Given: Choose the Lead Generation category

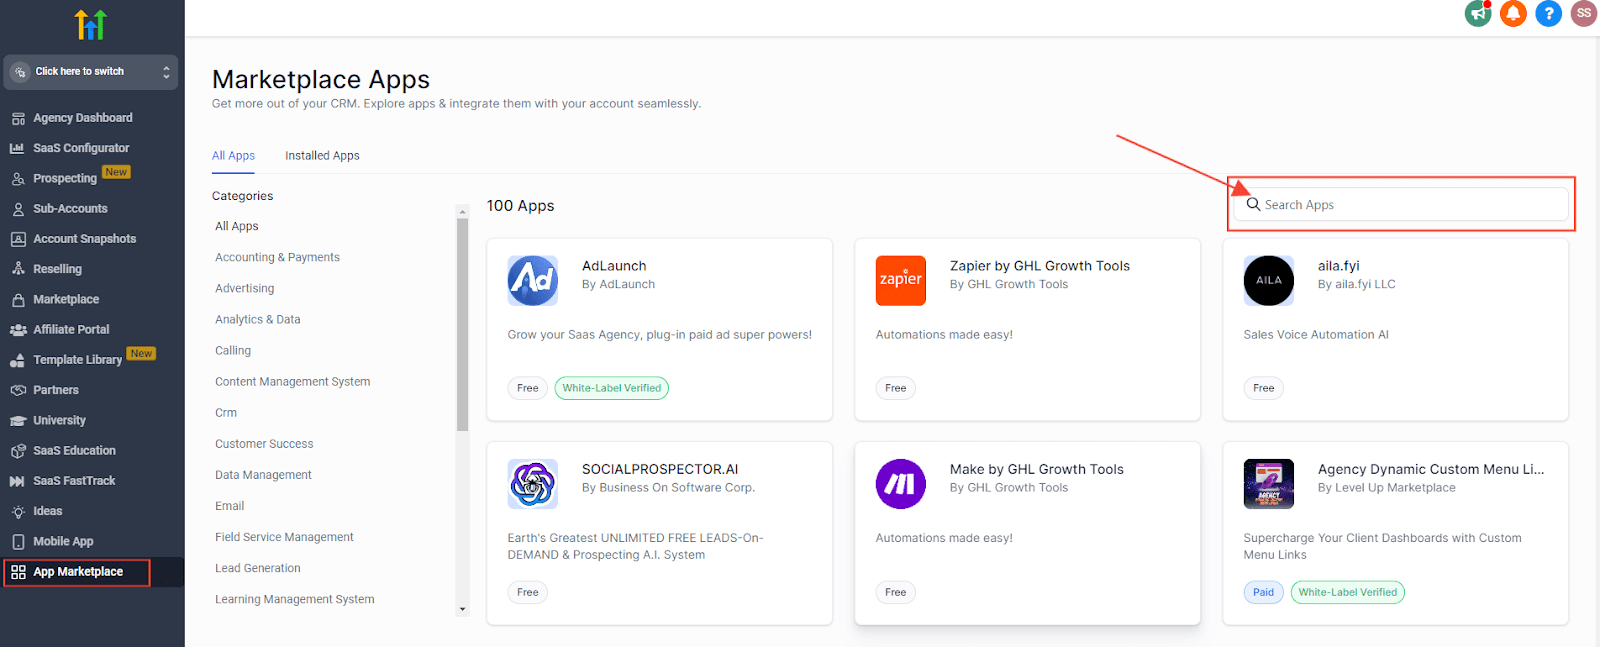Looking at the screenshot, I should [x=258, y=568].
